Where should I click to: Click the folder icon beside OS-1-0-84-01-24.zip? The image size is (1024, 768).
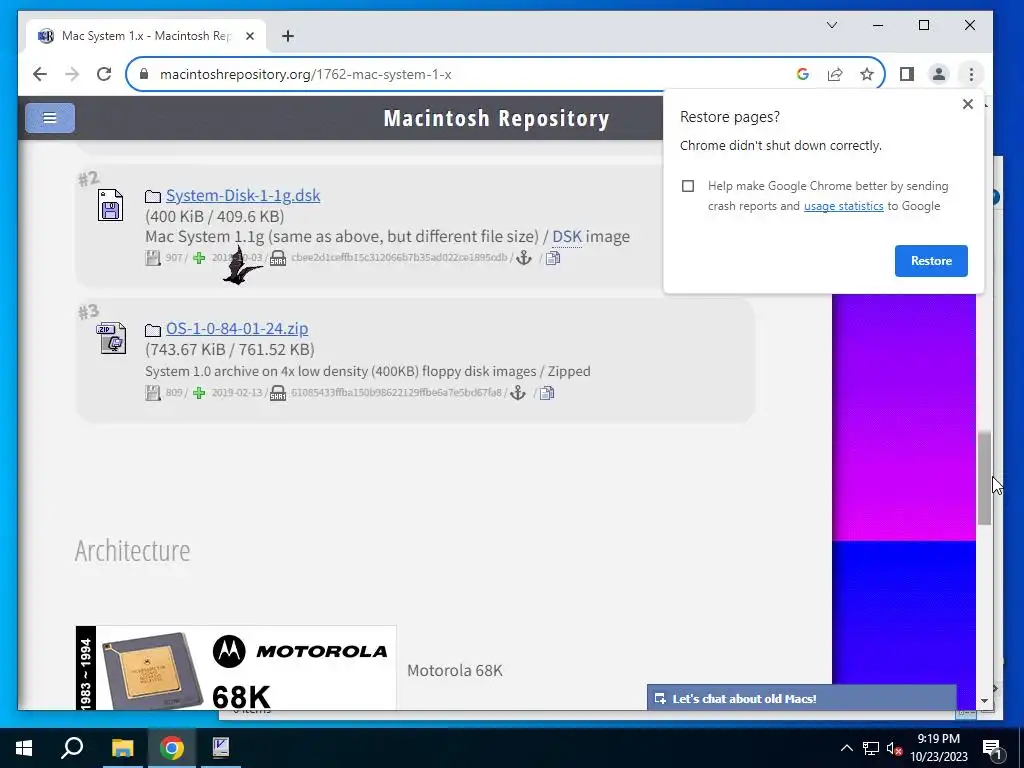point(153,329)
